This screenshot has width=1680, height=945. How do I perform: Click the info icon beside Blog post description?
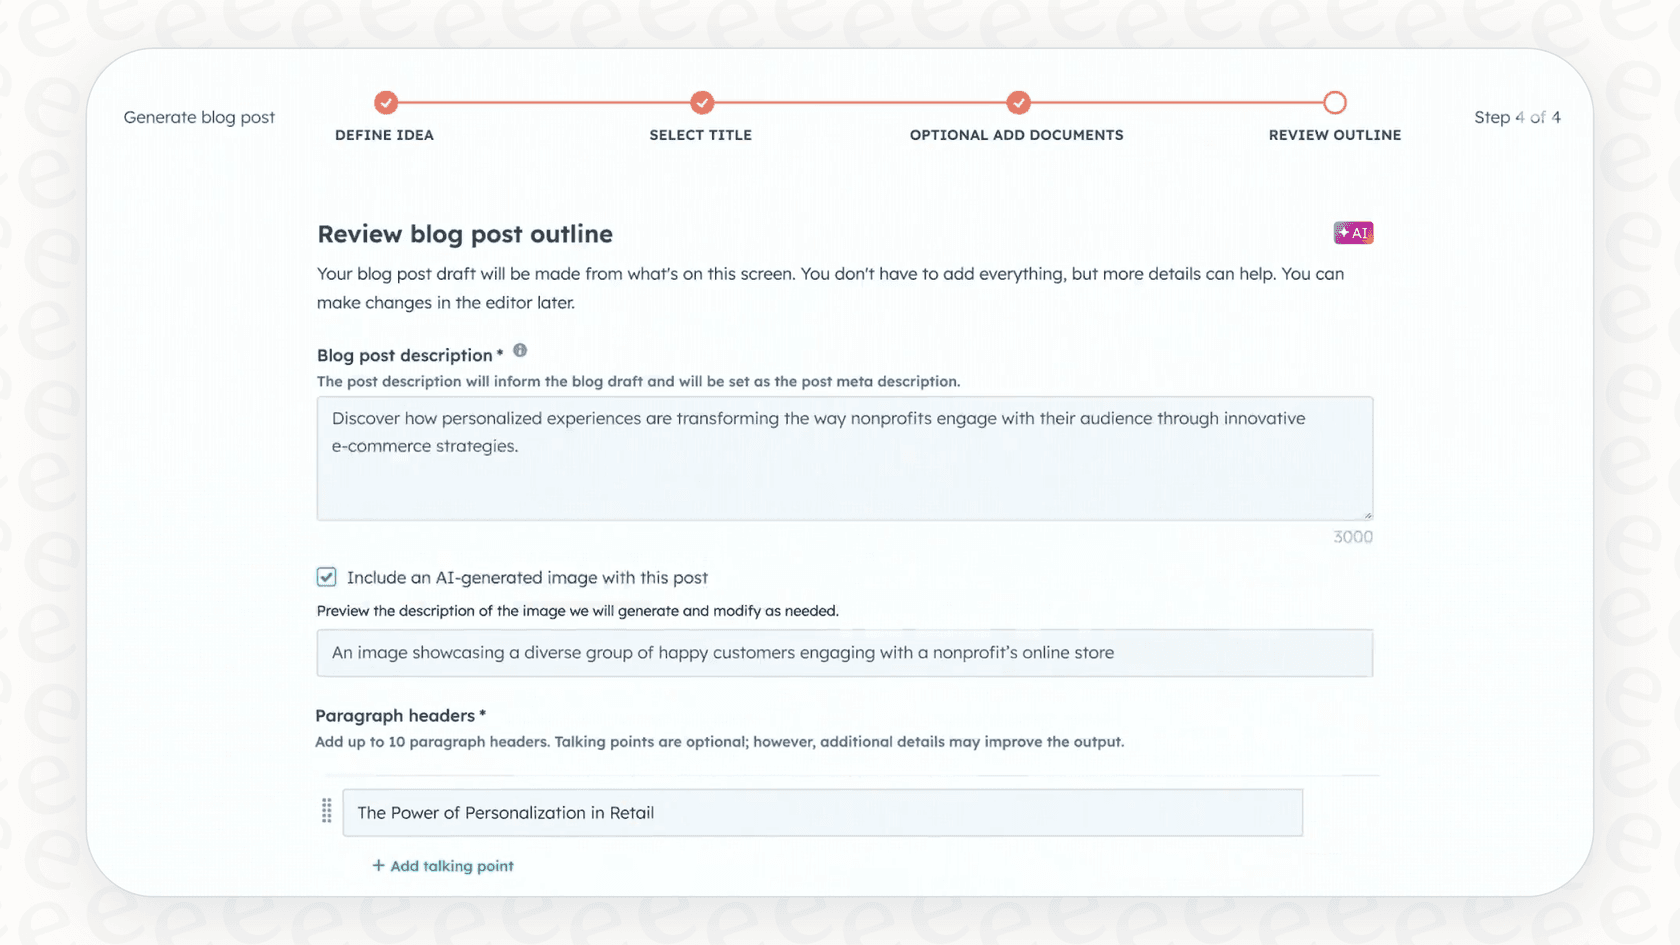coord(520,350)
